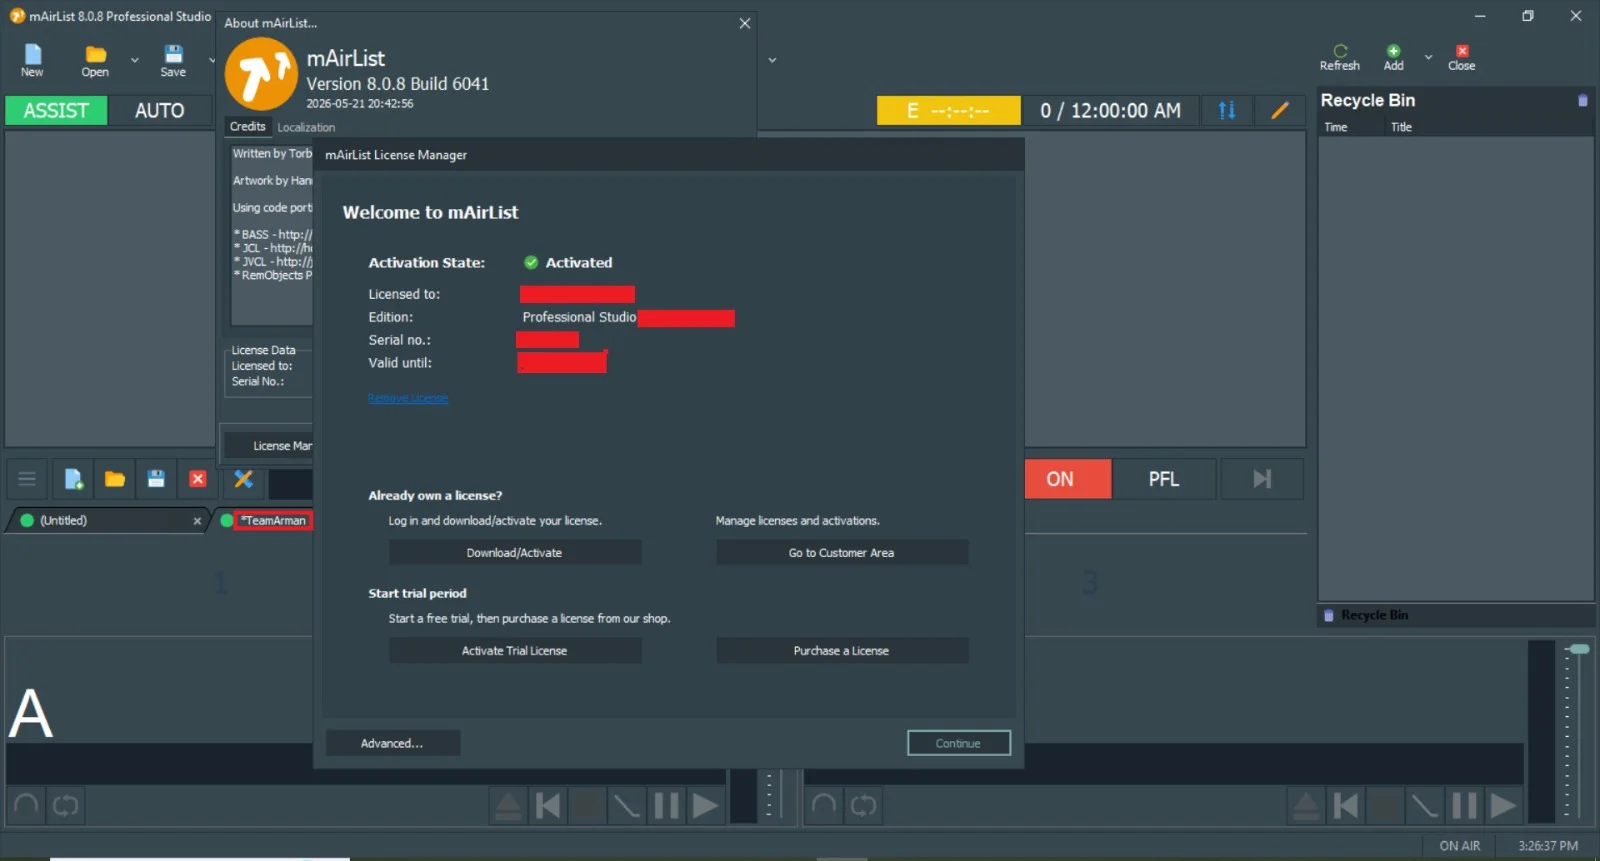Viewport: 1600px width, 861px height.
Task: Open the Credits tab in About dialog
Action: point(248,127)
